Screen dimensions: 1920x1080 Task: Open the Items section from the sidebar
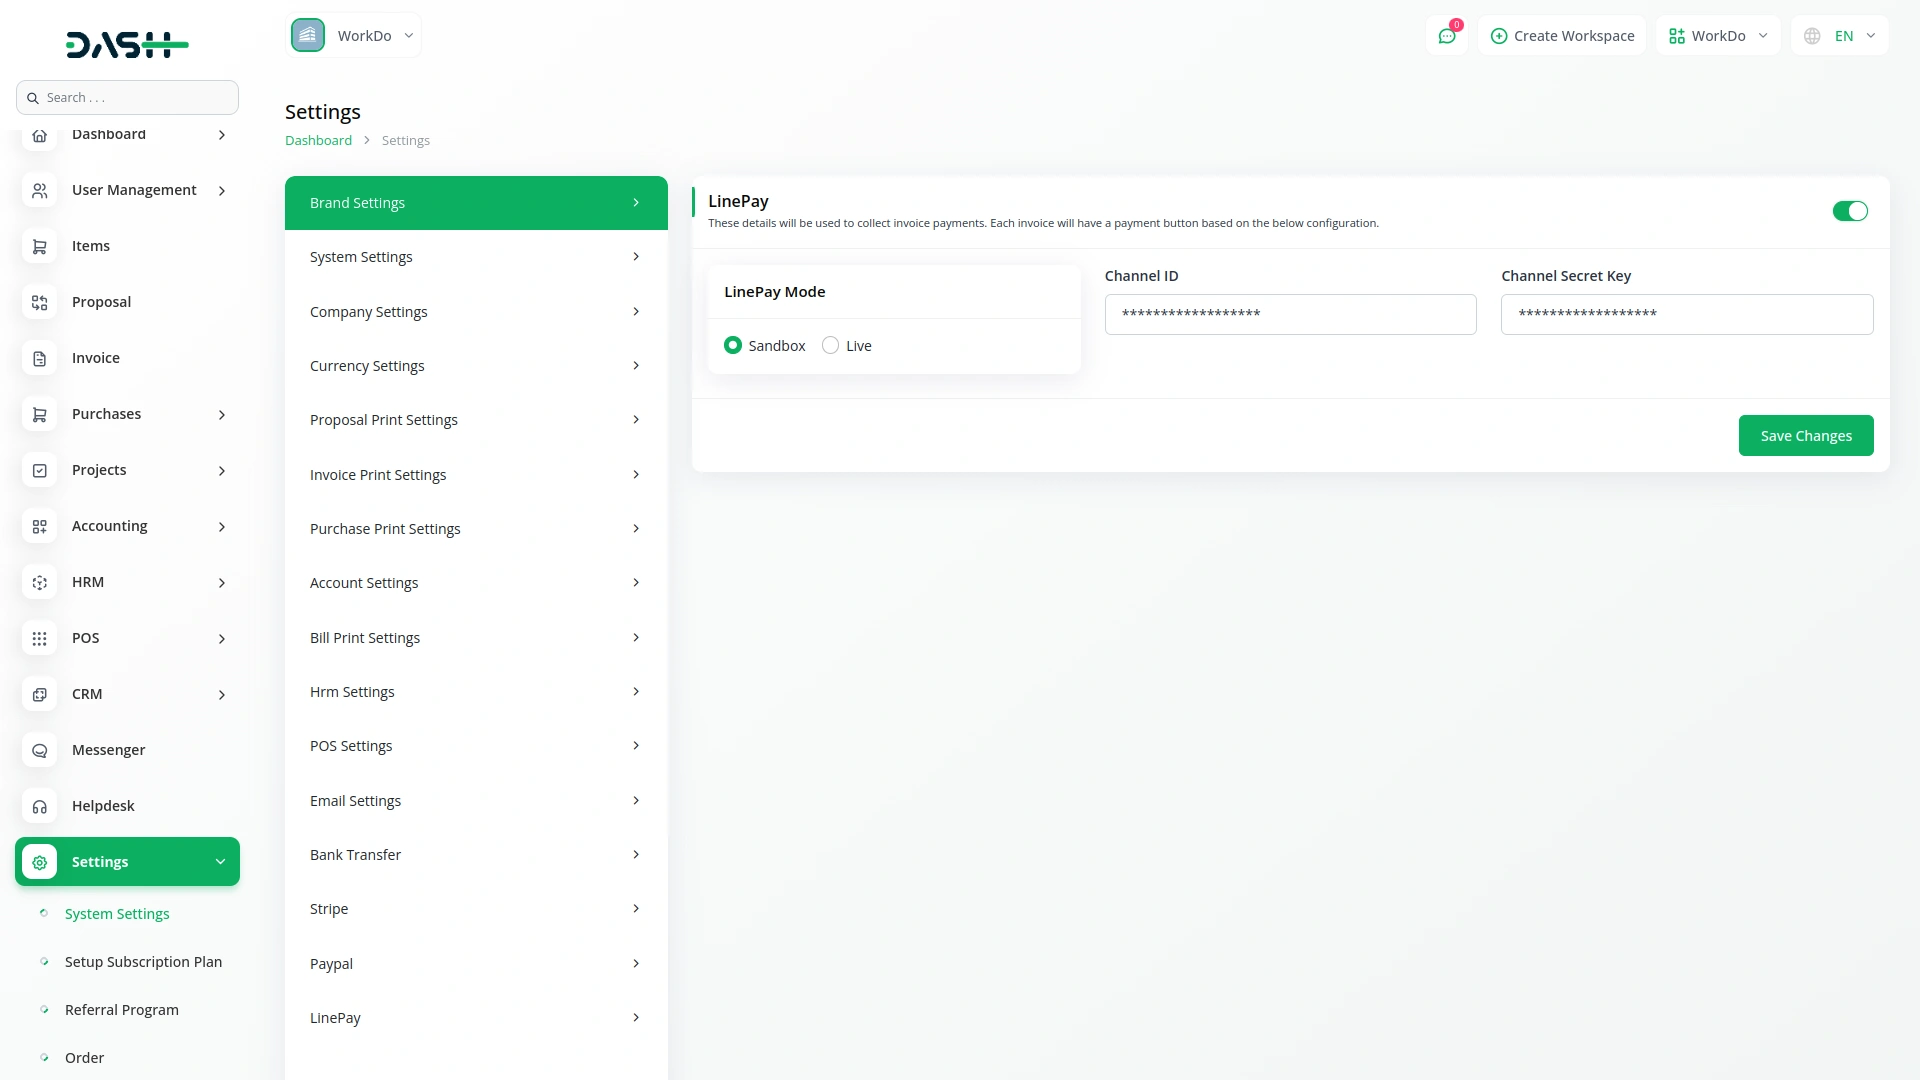tap(40, 246)
